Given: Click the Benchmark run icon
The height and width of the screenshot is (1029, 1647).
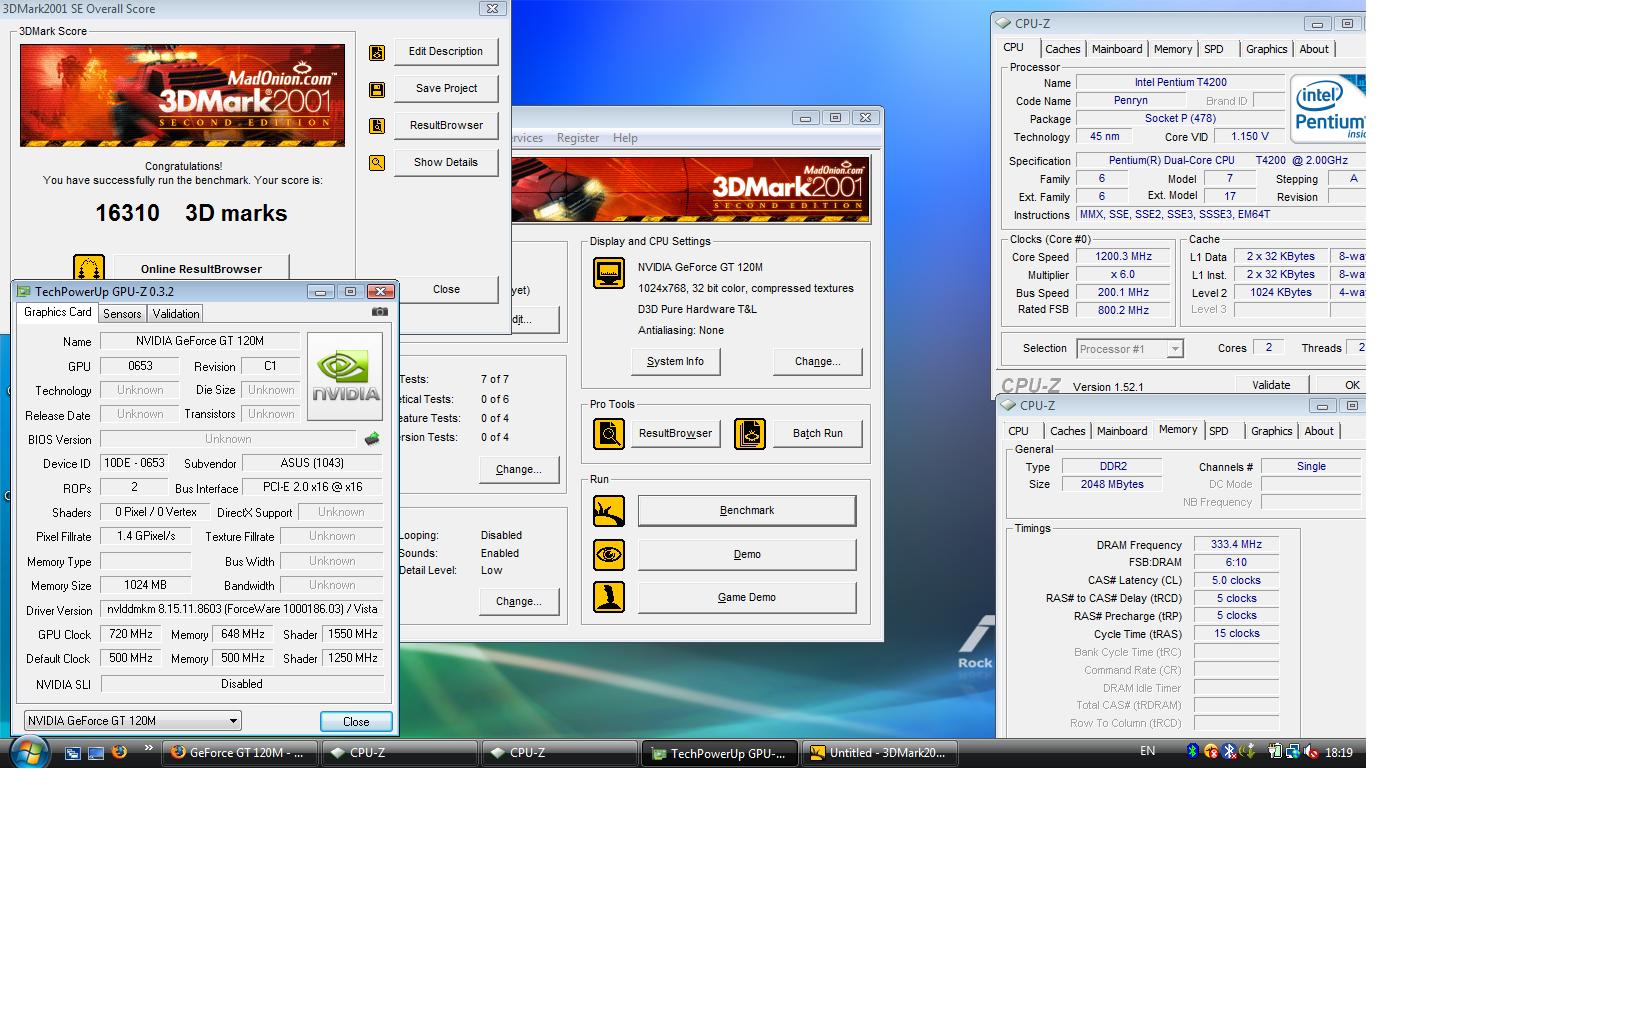Looking at the screenshot, I should [x=609, y=511].
